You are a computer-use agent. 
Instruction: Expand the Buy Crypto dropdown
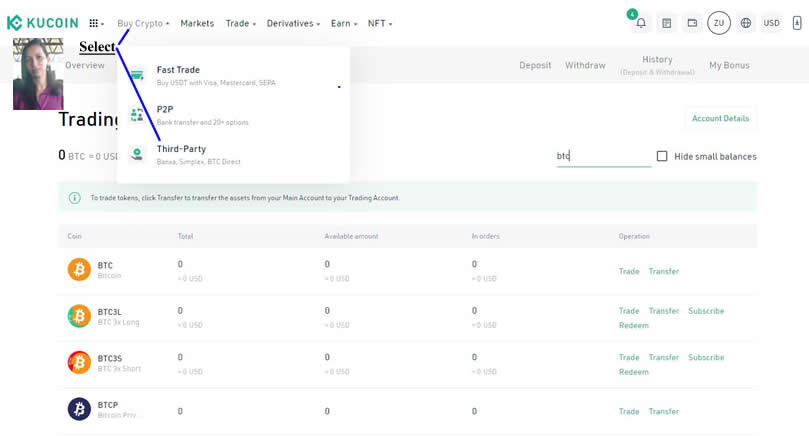coord(143,23)
